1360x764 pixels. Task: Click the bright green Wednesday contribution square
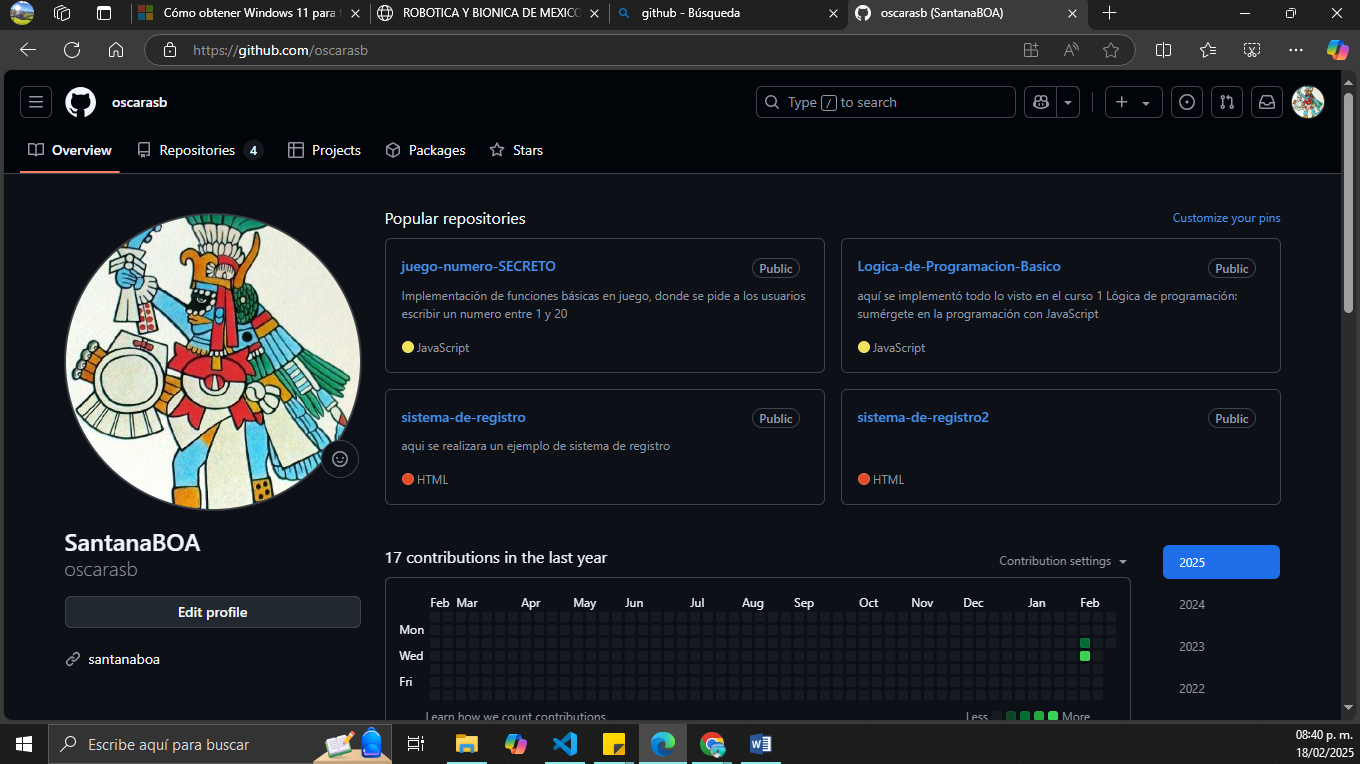tap(1085, 656)
